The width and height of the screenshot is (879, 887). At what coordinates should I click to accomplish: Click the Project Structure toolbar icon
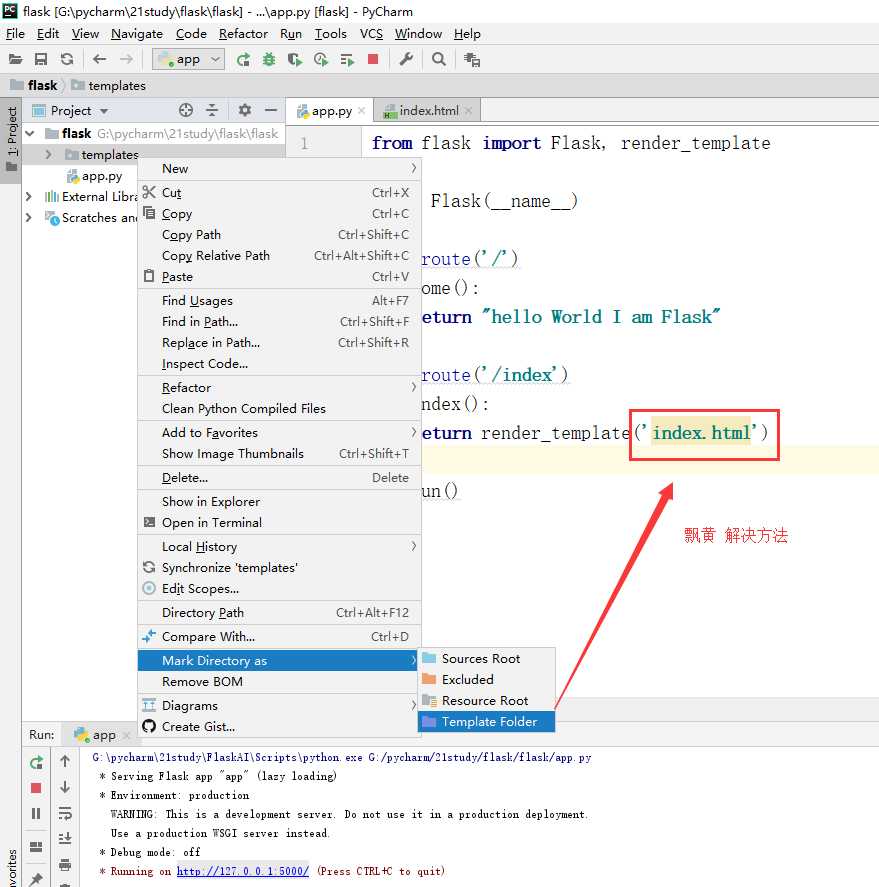click(x=471, y=59)
